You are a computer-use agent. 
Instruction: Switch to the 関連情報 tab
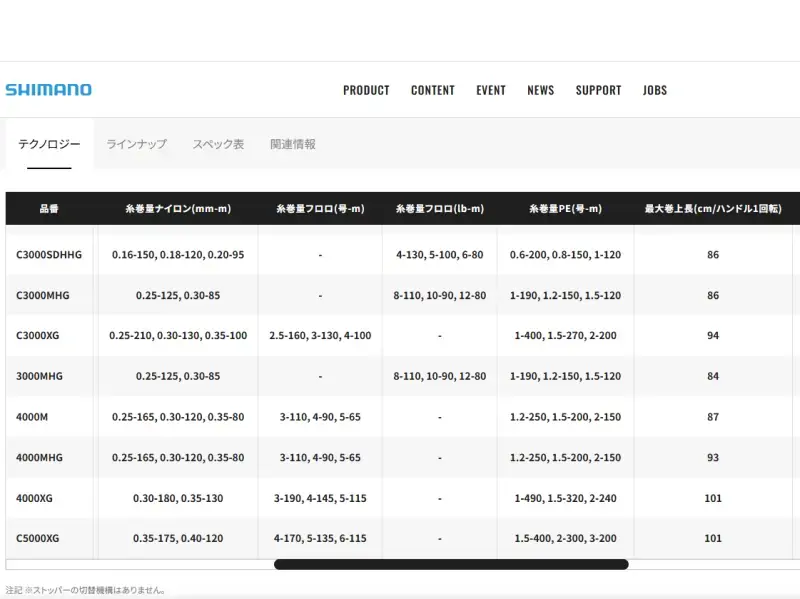(x=293, y=144)
